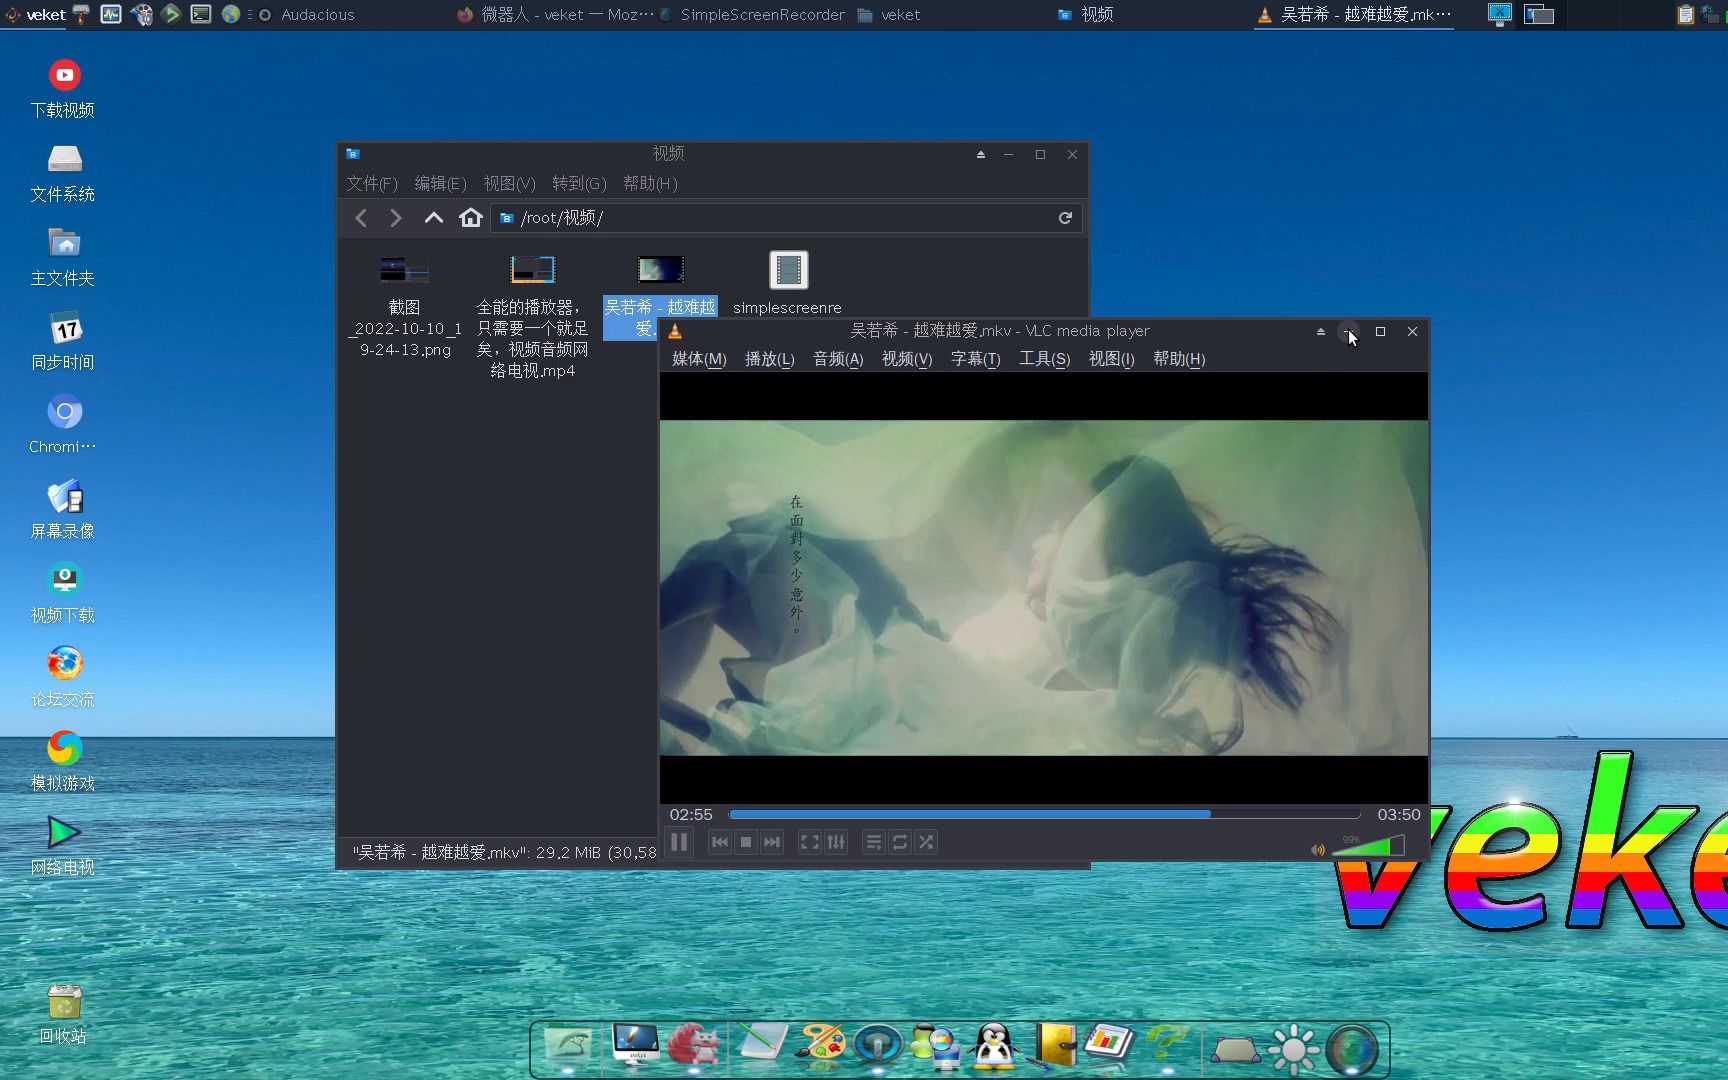The width and height of the screenshot is (1728, 1080).
Task: Open the 播放(L) menu in VLC
Action: coord(769,359)
